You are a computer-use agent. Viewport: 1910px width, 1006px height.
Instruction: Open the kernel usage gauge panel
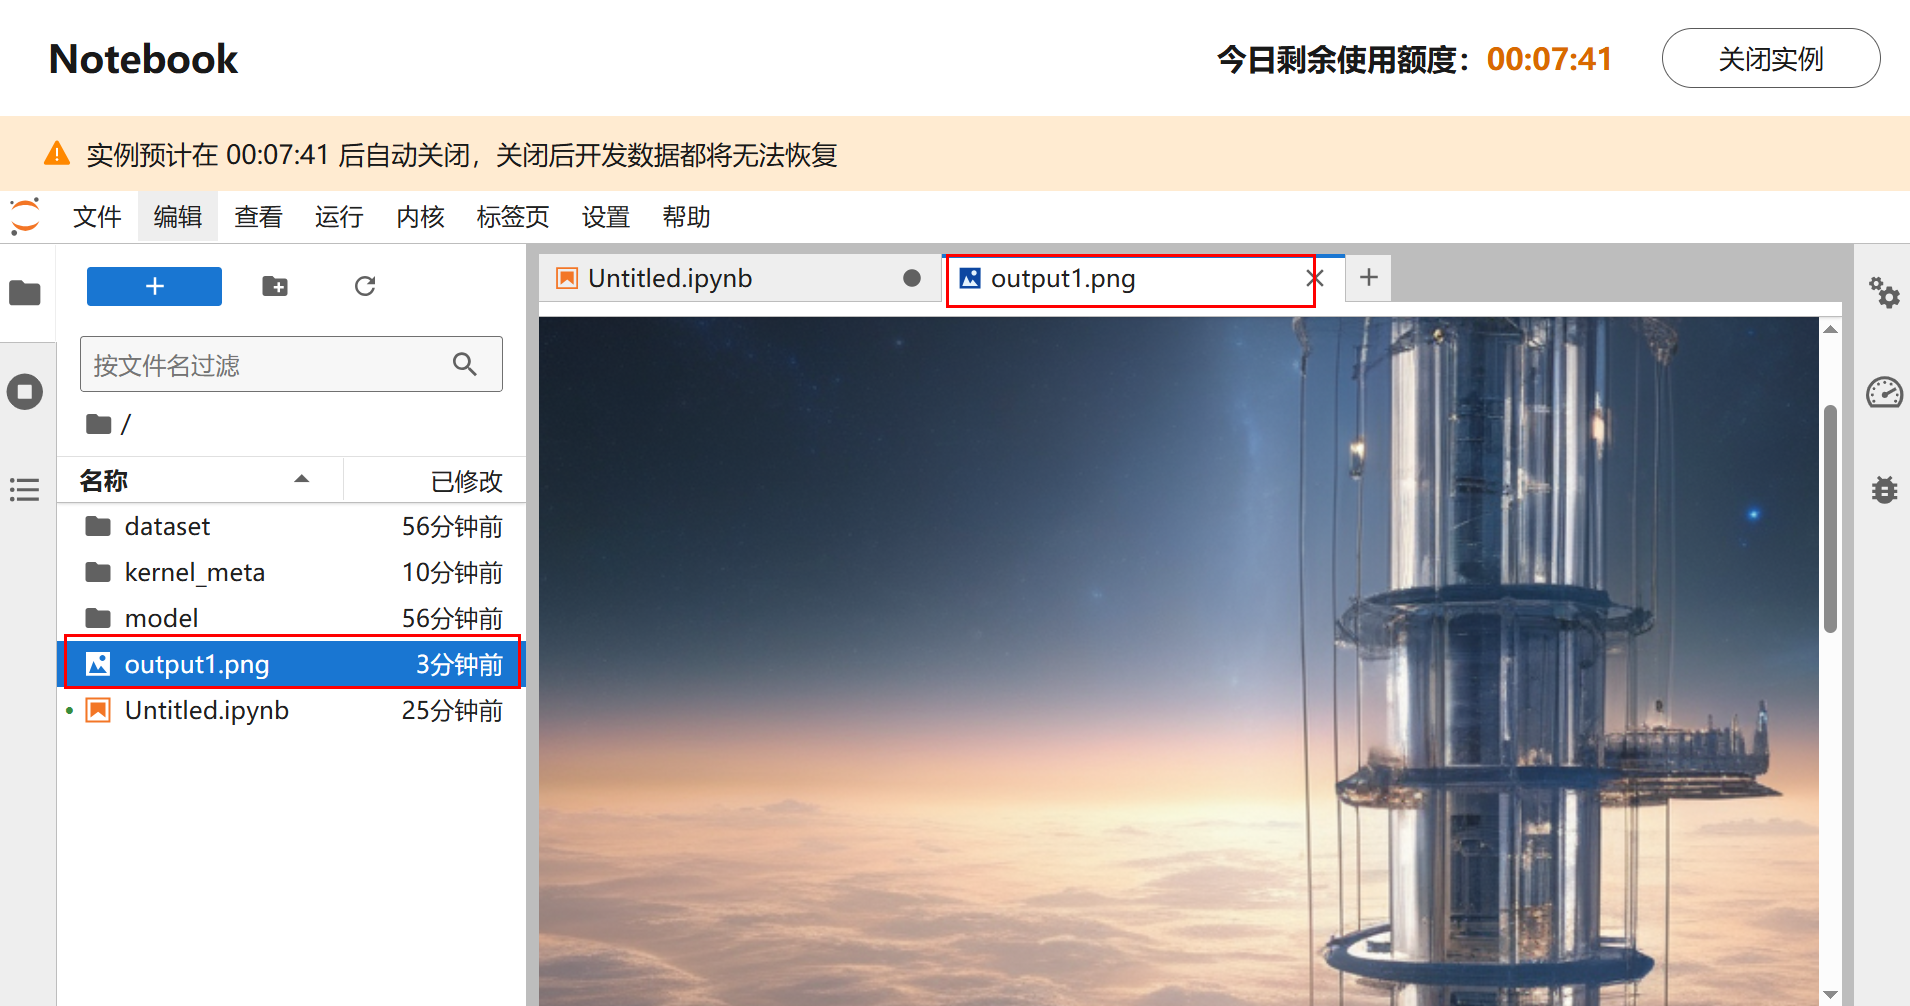pyautogui.click(x=1884, y=392)
